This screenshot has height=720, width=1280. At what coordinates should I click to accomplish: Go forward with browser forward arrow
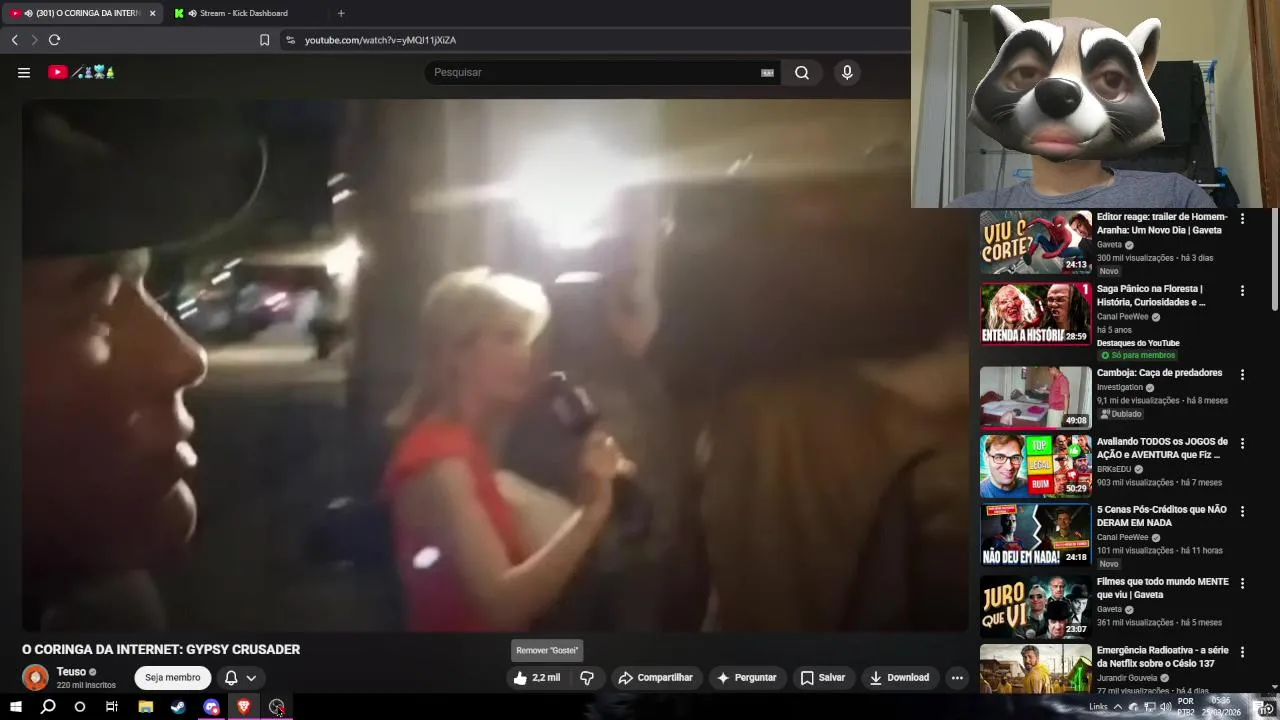(x=34, y=40)
